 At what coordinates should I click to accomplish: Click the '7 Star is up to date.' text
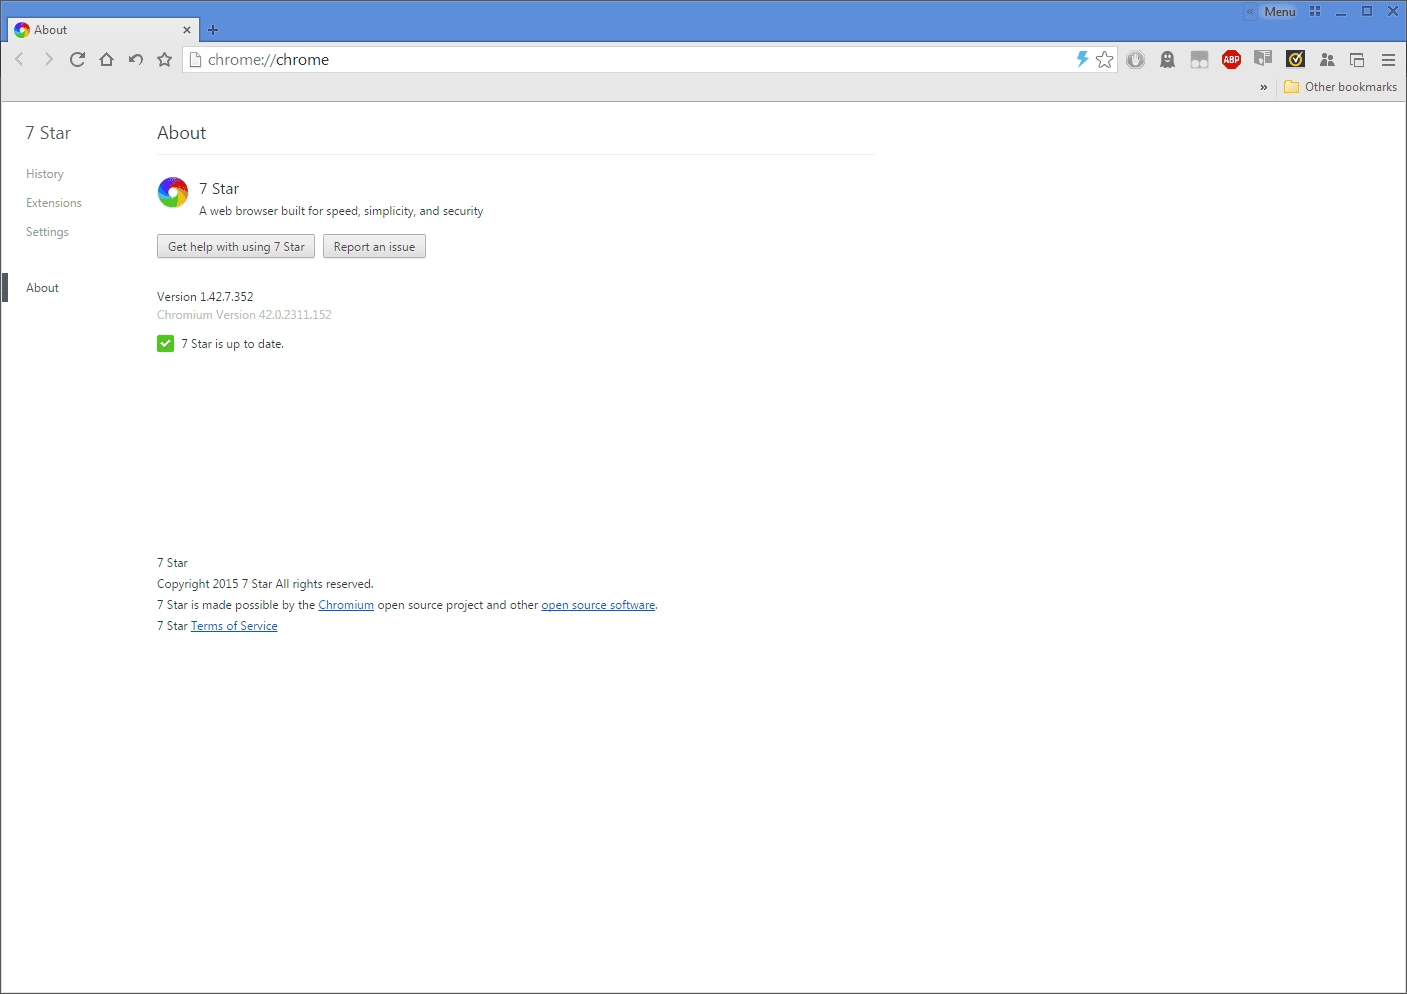(232, 344)
